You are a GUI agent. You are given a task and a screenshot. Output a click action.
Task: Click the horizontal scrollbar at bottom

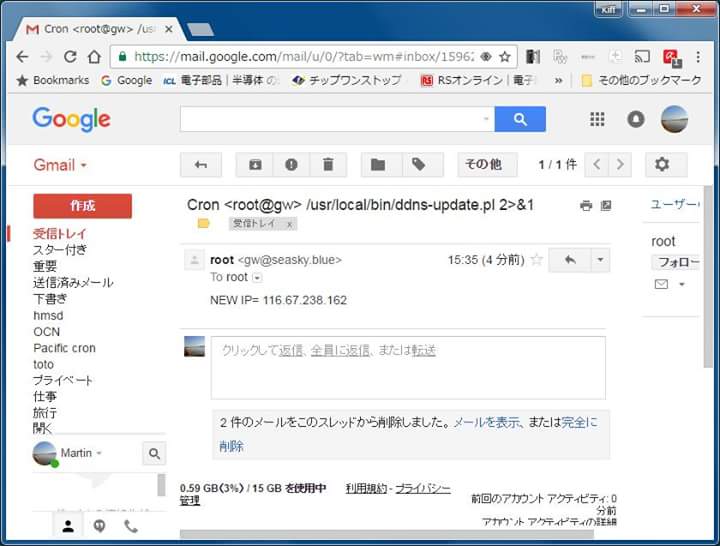(387, 534)
